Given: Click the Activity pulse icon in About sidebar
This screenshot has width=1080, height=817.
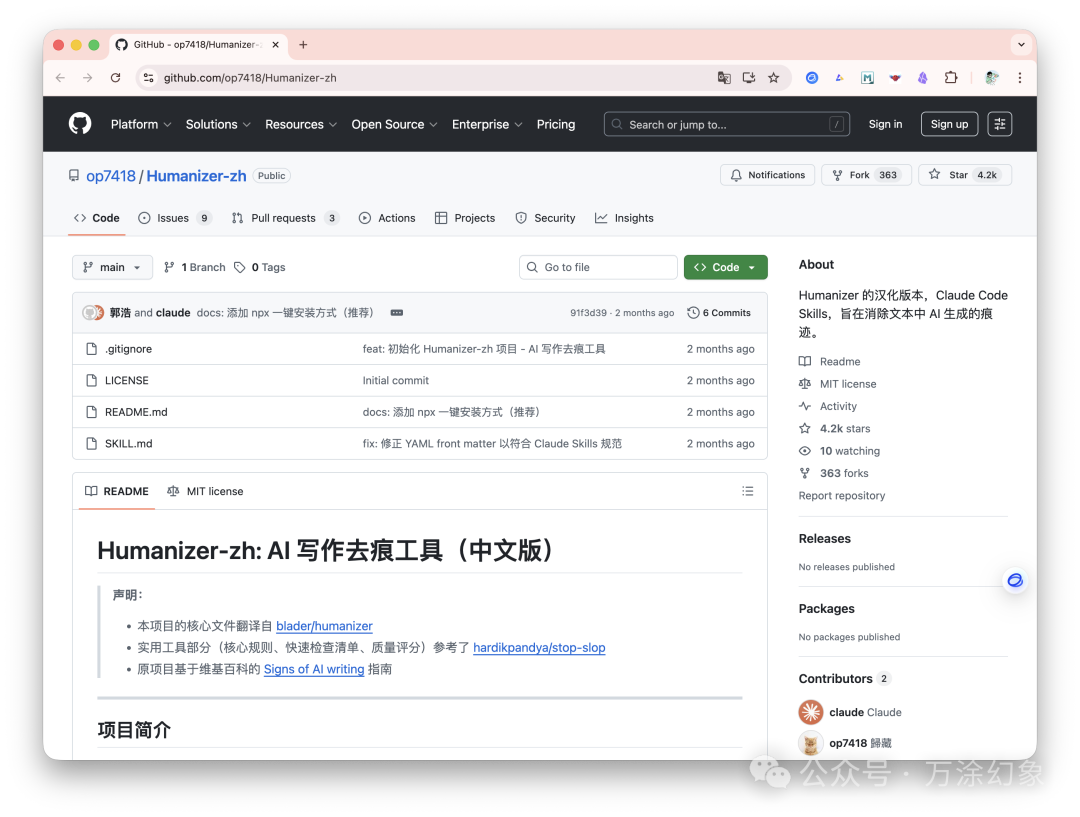Looking at the screenshot, I should 804,405.
